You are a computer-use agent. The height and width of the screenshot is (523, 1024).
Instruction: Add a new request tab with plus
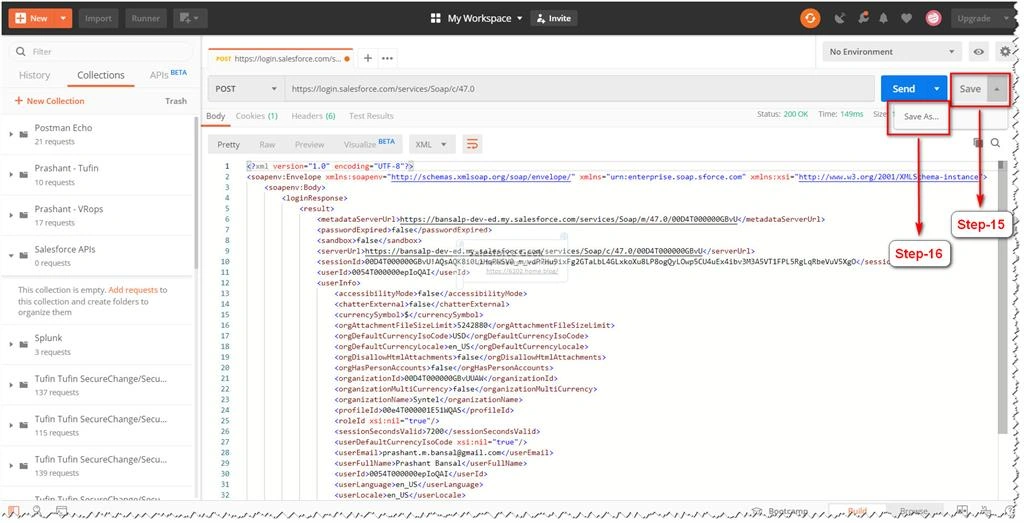click(368, 58)
